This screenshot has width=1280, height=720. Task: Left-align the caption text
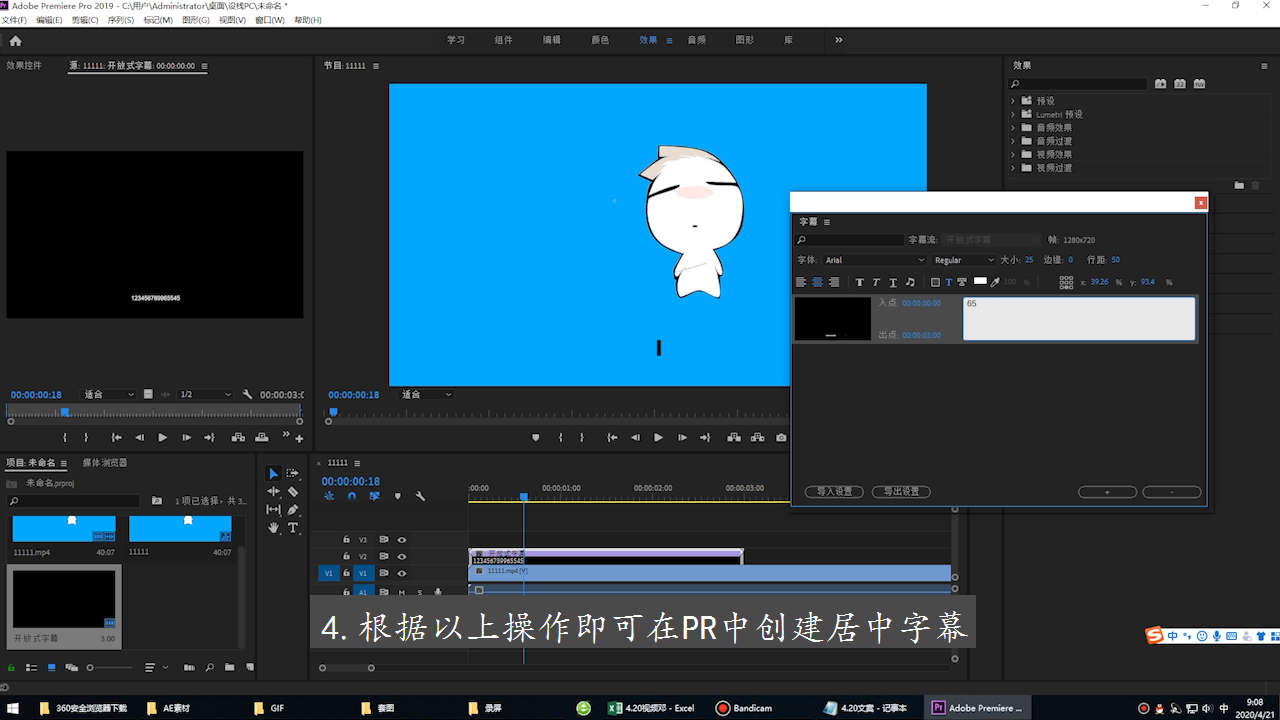(801, 282)
